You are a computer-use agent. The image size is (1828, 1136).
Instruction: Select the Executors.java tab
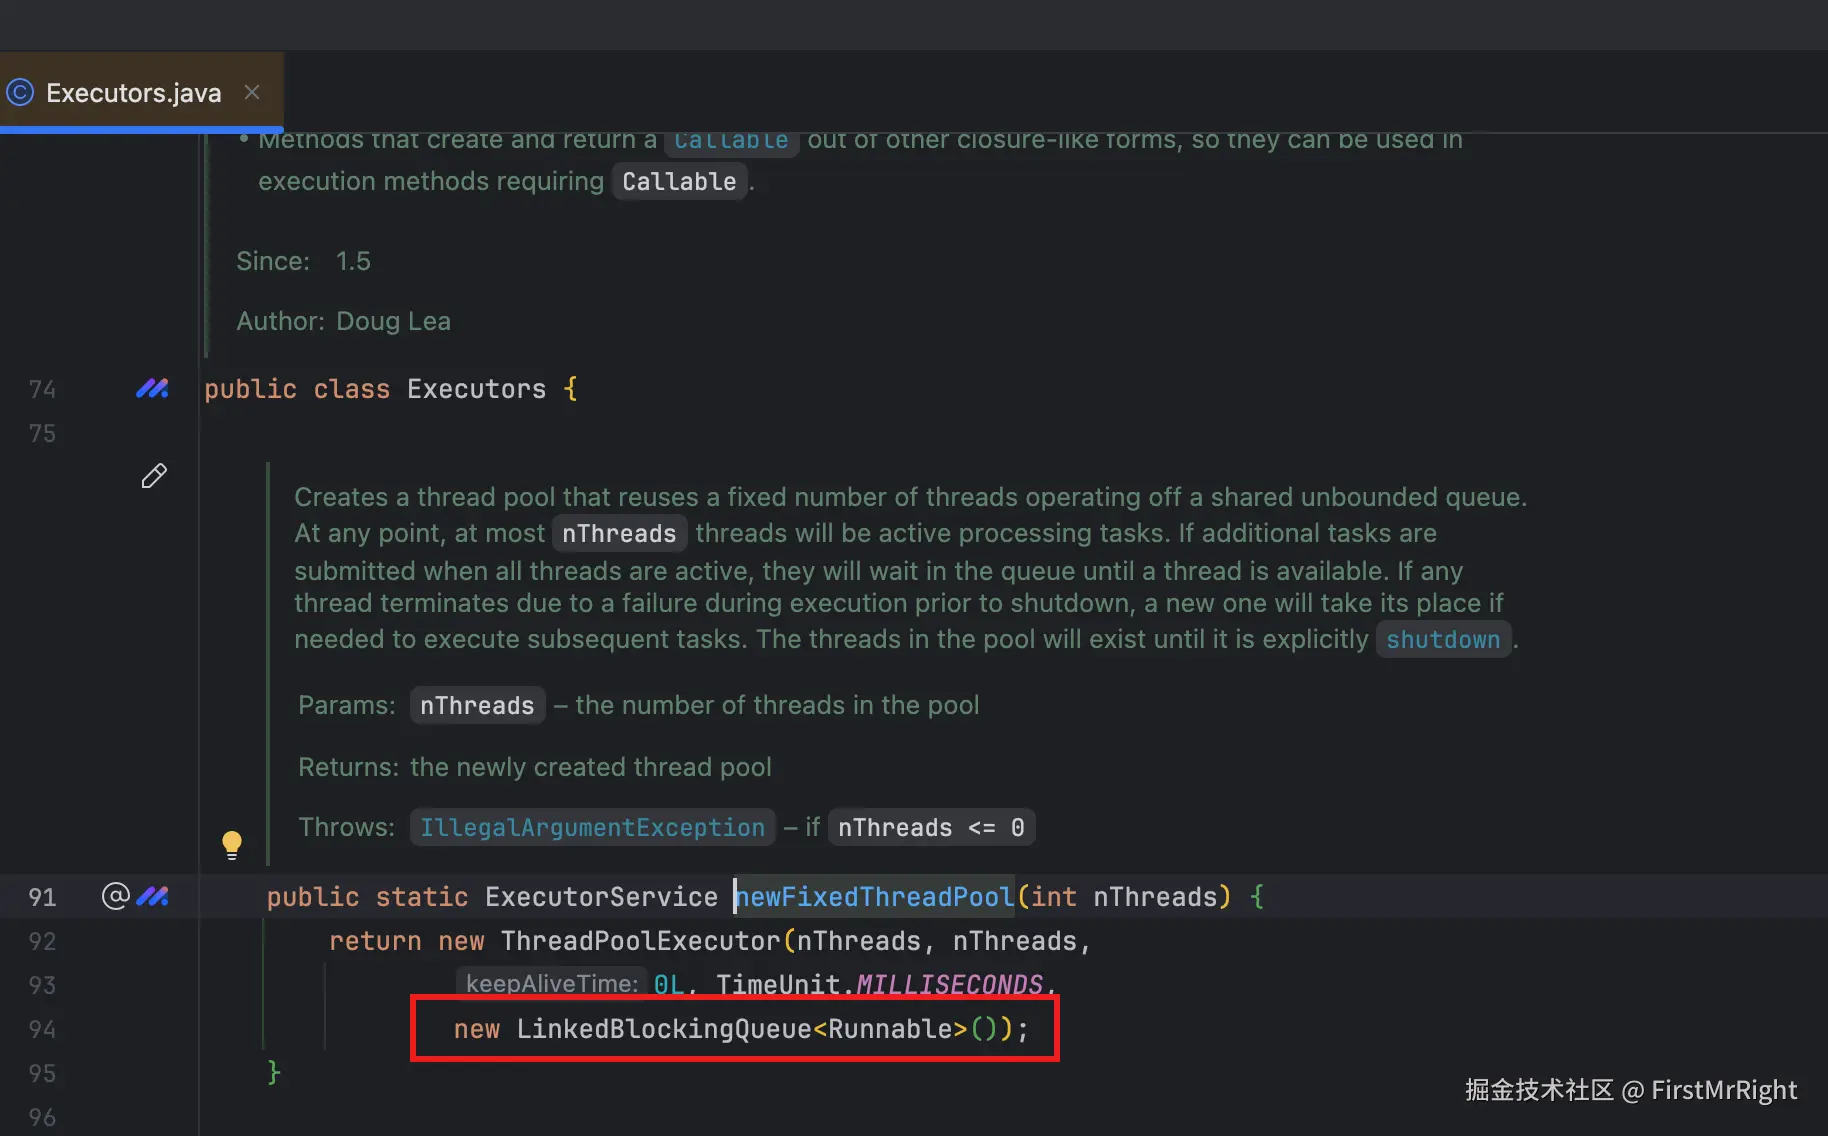(x=133, y=93)
